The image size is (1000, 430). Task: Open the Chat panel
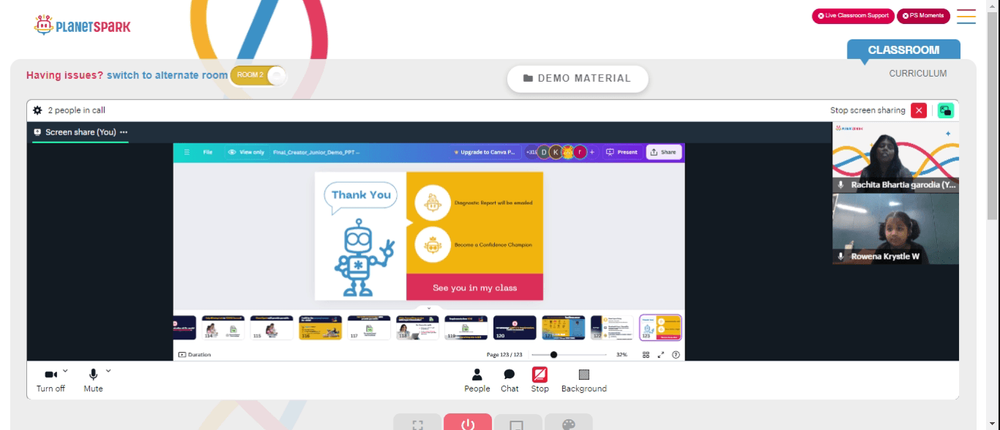point(510,380)
